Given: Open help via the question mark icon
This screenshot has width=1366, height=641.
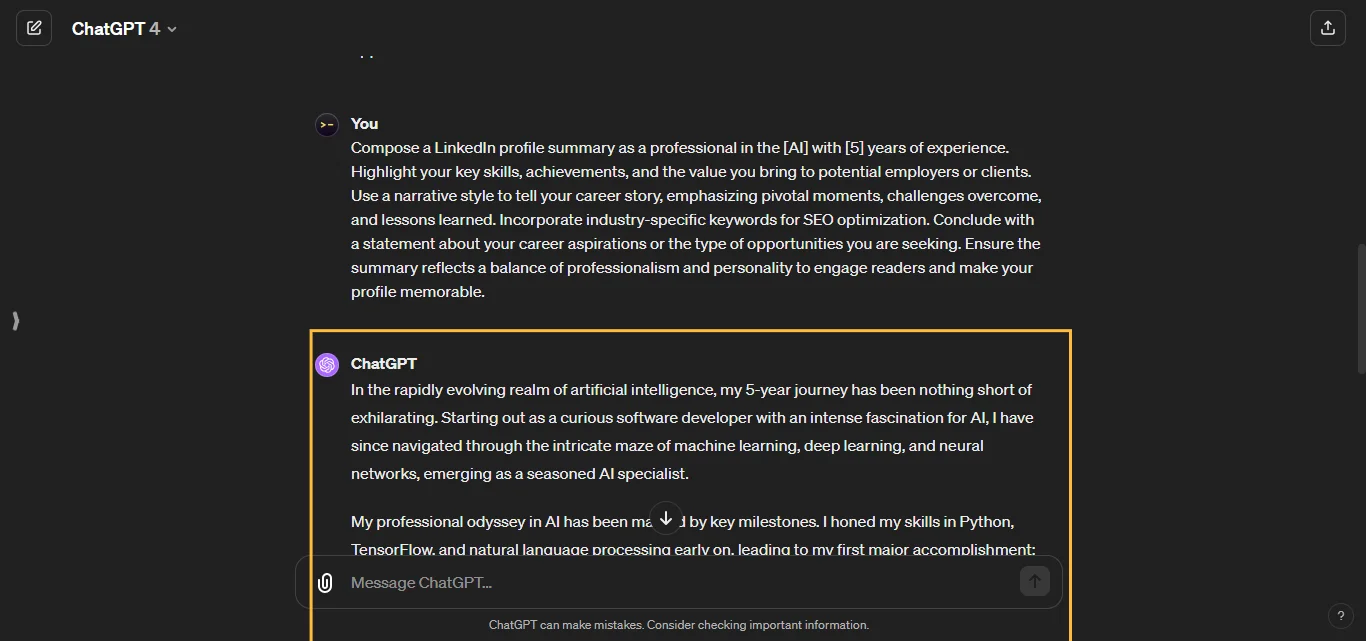Looking at the screenshot, I should [1341, 616].
